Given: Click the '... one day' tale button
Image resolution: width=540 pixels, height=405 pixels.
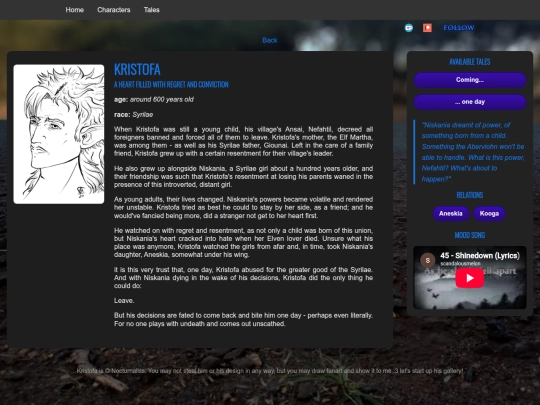Looking at the screenshot, I should pos(470,102).
